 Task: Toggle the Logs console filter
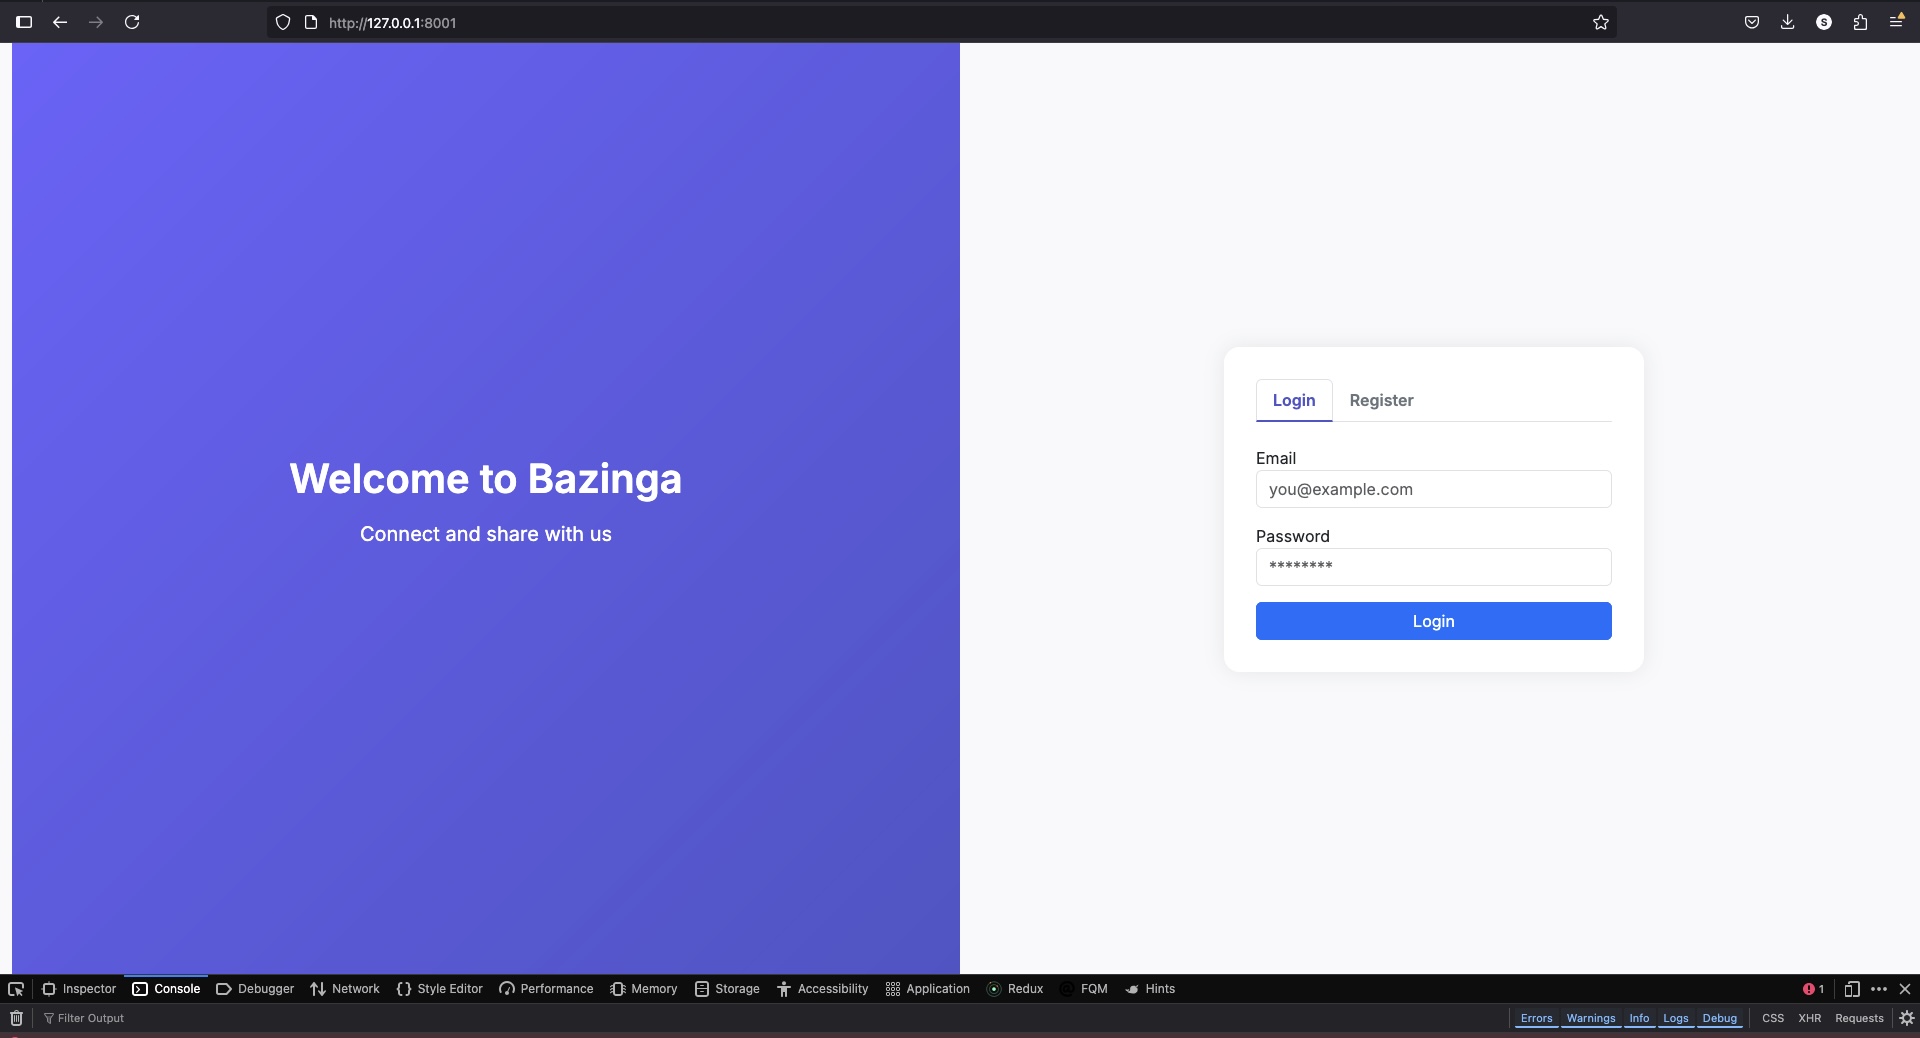point(1676,1018)
